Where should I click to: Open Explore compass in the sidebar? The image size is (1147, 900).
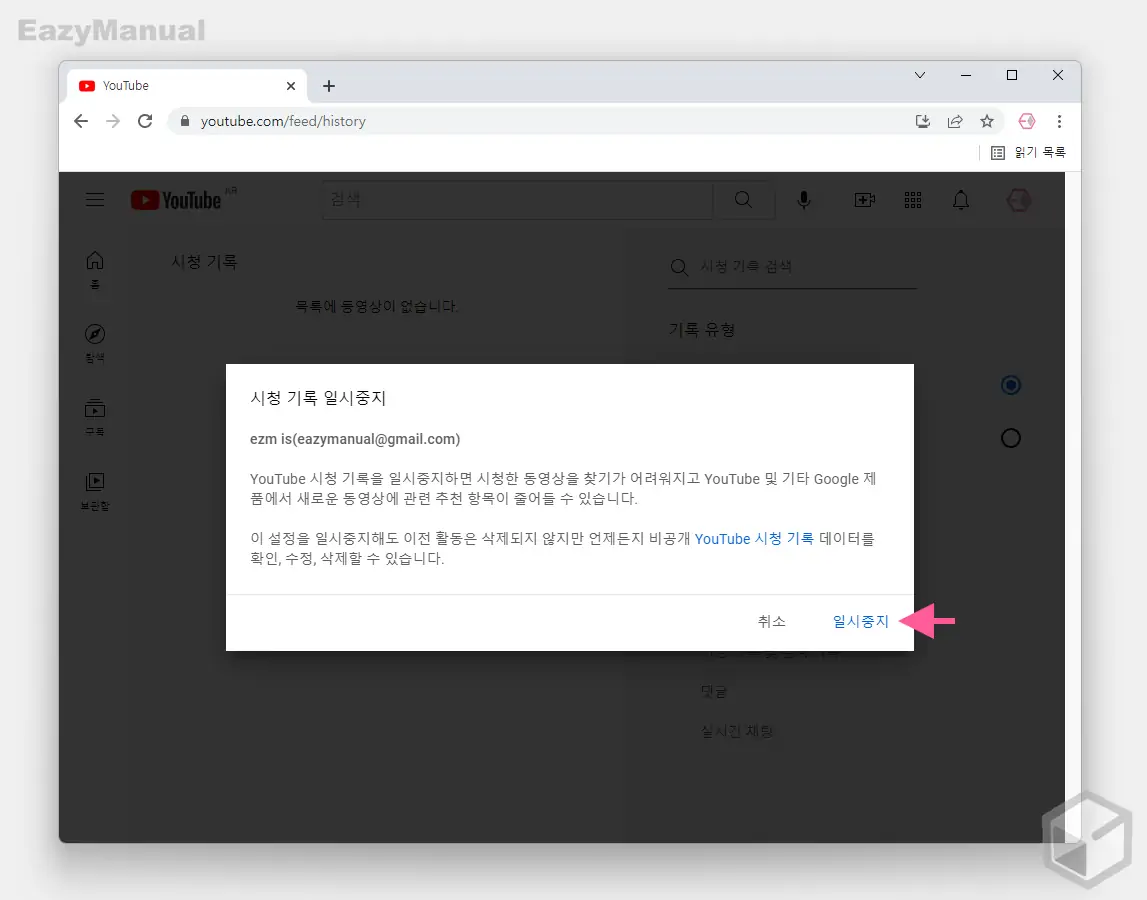(95, 343)
